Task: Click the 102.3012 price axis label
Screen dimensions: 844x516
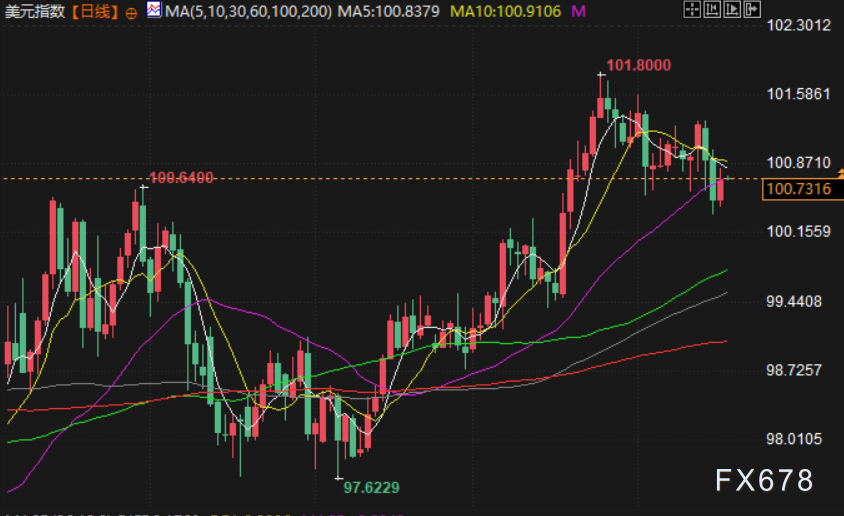Action: [798, 25]
